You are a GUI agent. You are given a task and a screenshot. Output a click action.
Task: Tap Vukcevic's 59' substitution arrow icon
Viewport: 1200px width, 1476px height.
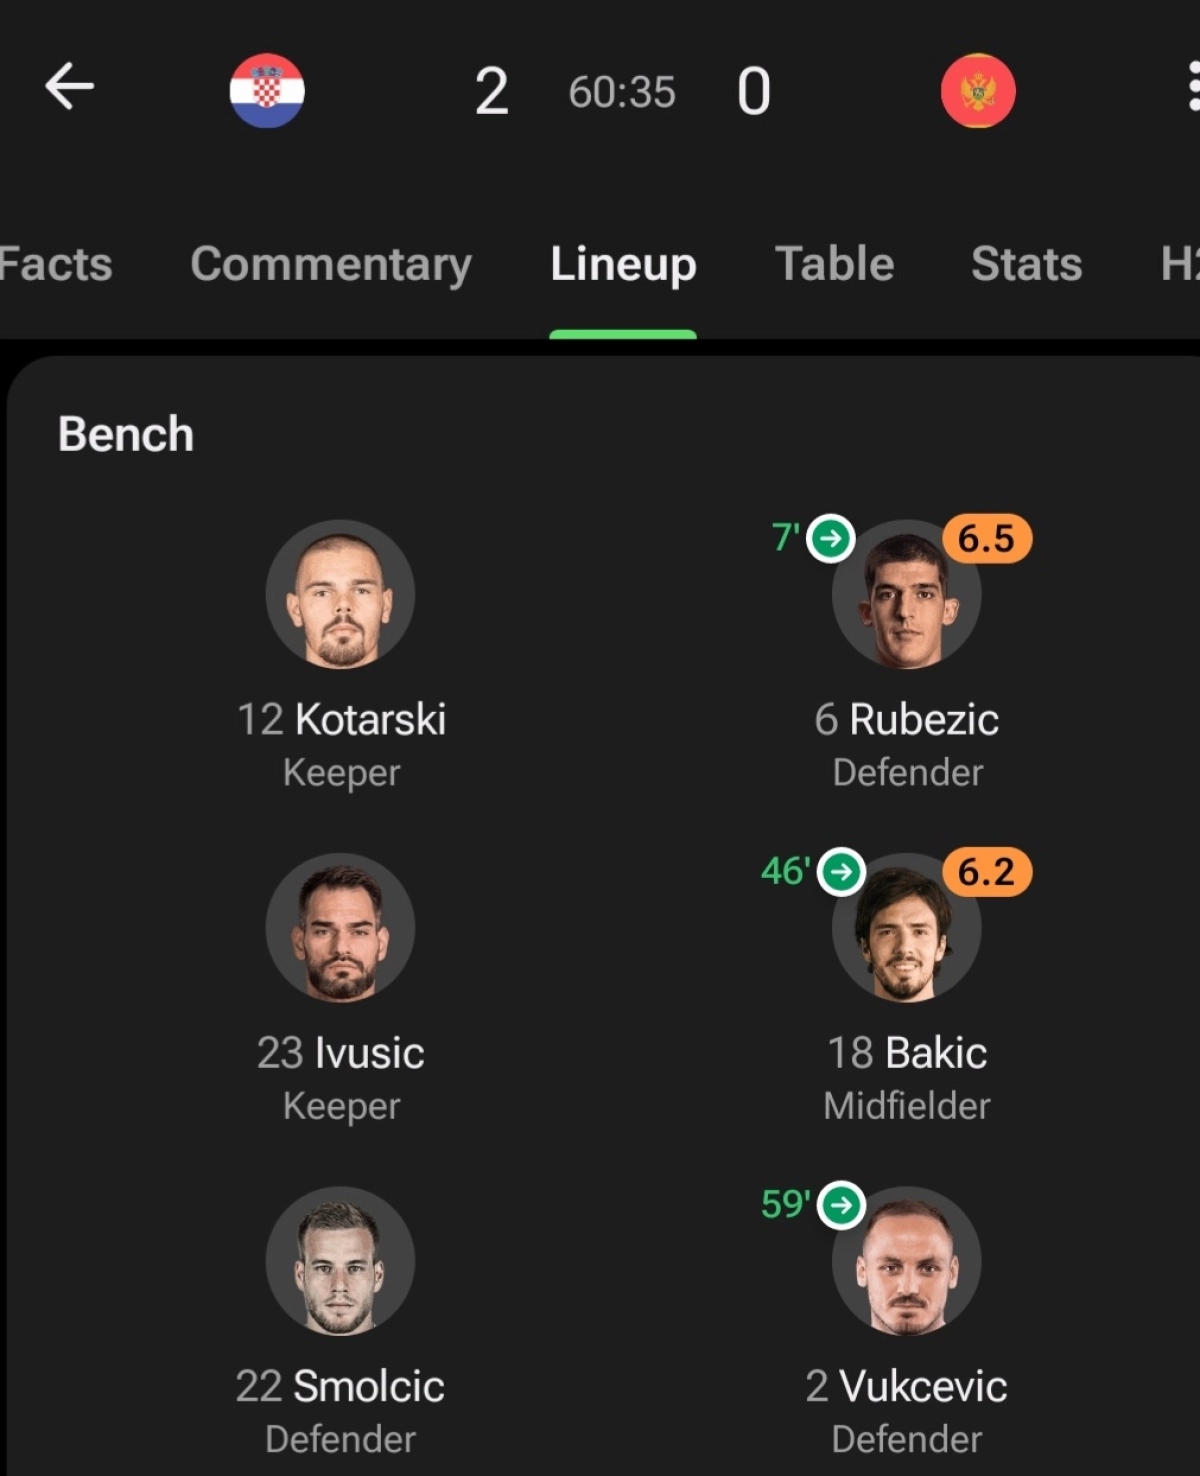(x=841, y=1205)
